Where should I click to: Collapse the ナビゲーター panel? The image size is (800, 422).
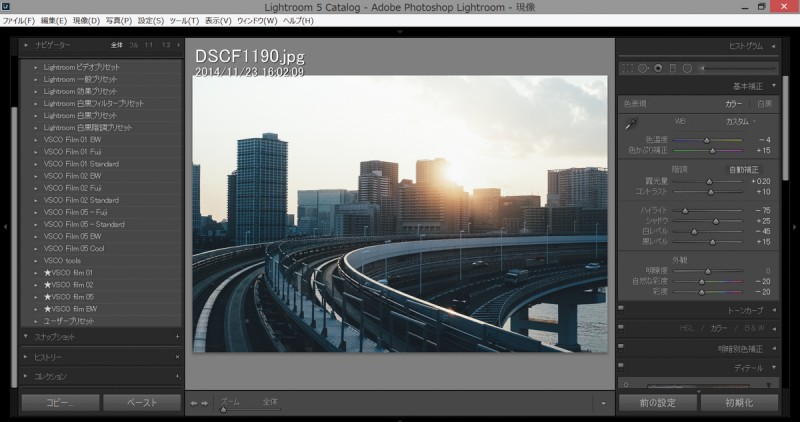(26, 45)
